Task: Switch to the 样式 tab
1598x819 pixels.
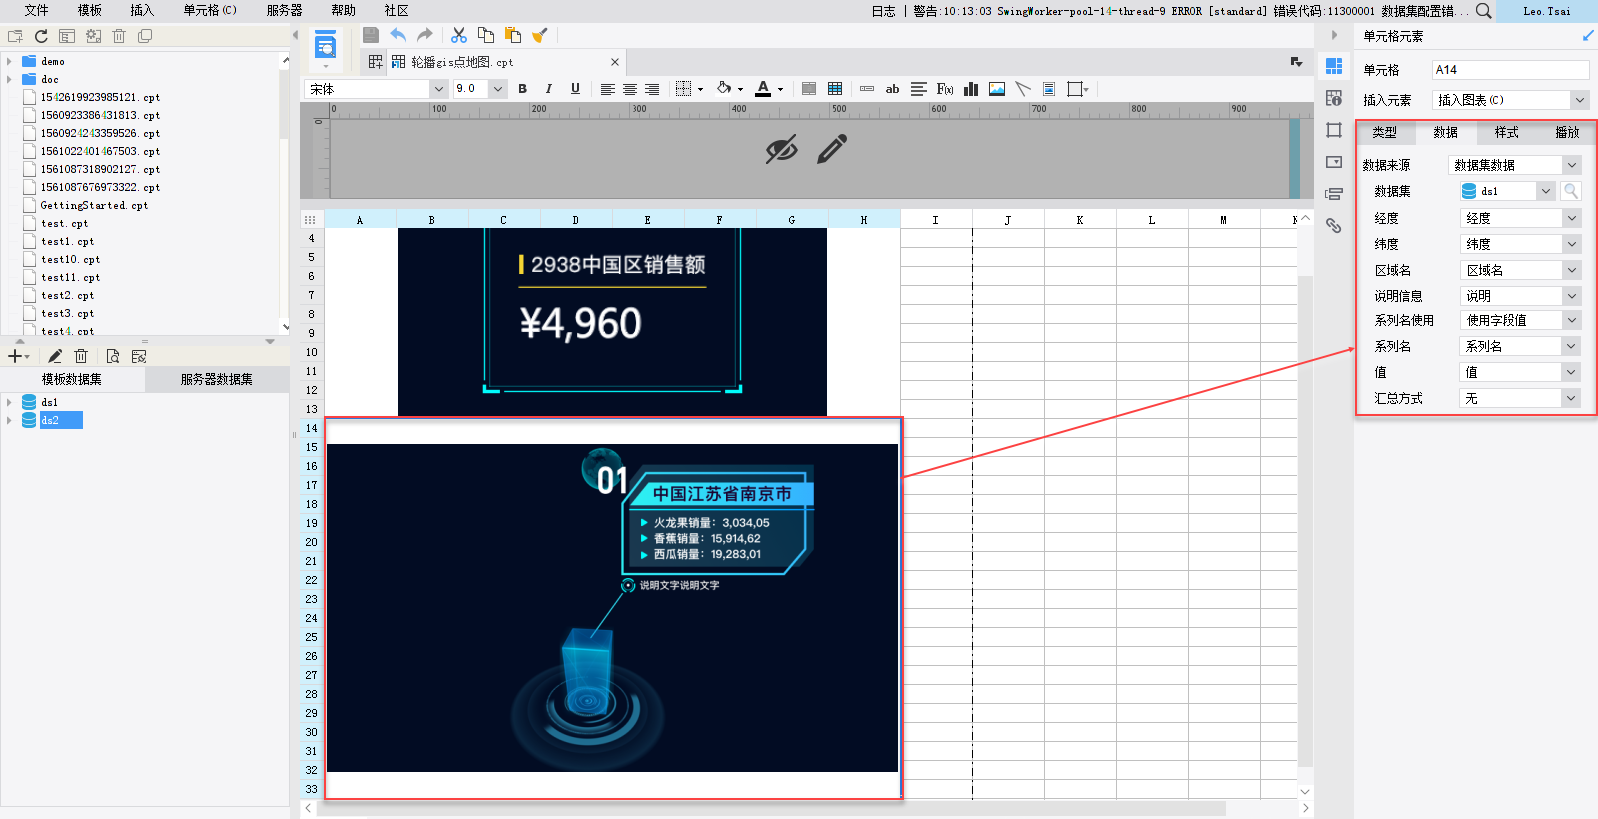Action: pos(1506,132)
